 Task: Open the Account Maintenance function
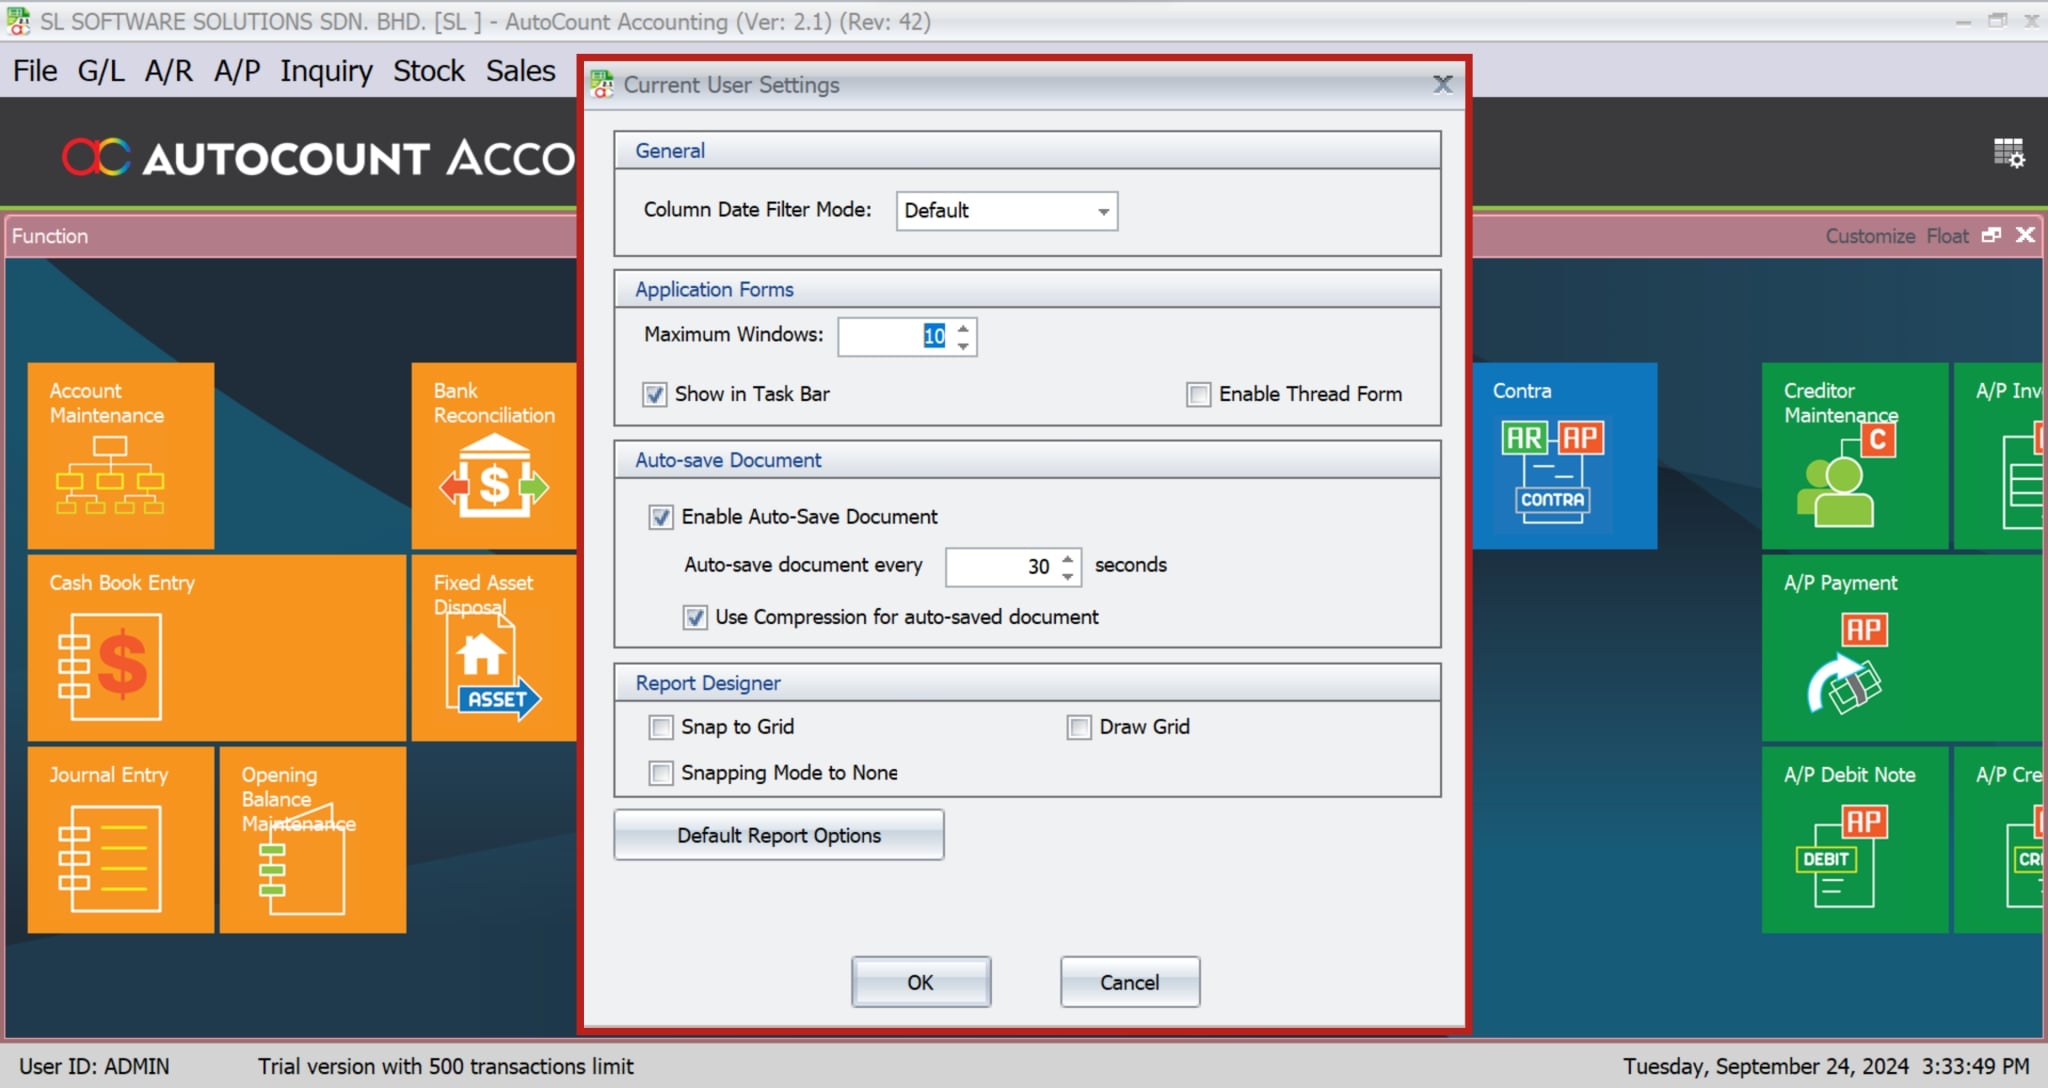(x=120, y=455)
